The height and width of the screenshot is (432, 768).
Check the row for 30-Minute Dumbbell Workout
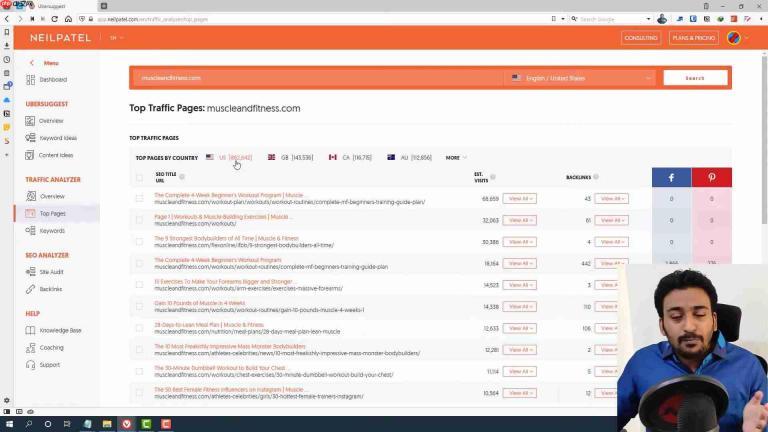click(140, 371)
